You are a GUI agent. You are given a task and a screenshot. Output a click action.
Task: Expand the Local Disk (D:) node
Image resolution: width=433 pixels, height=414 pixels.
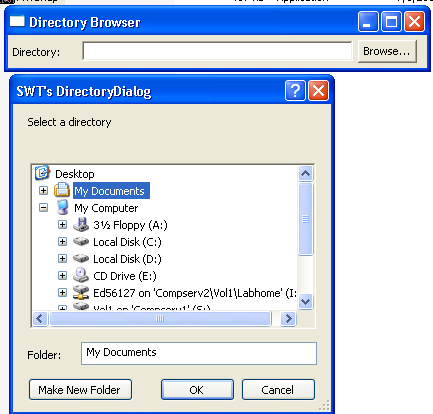pos(62,259)
